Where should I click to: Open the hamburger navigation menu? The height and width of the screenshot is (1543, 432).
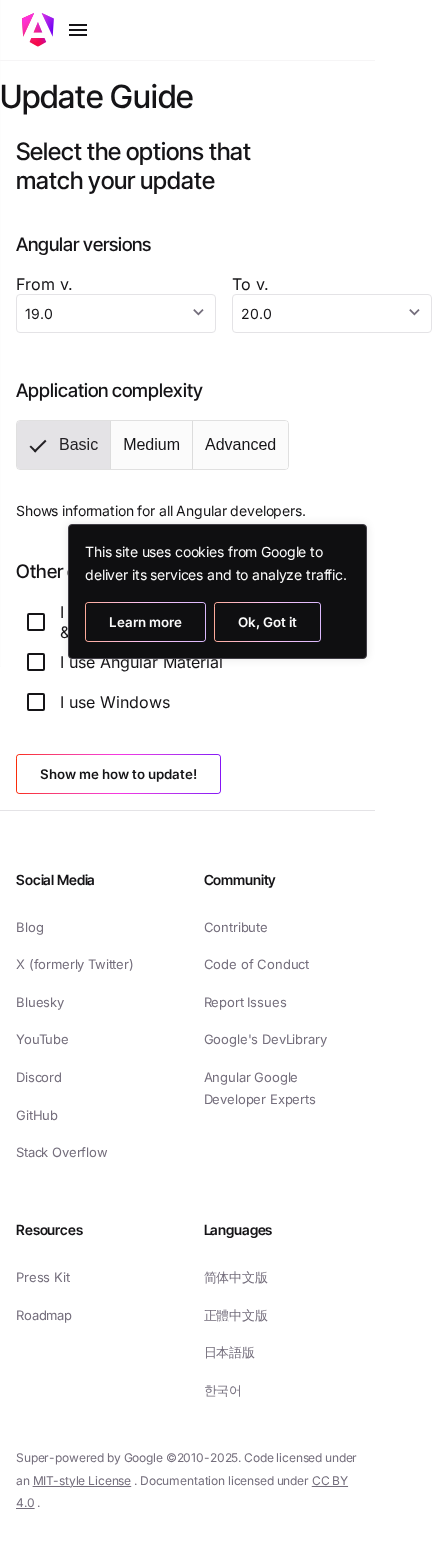pos(78,30)
